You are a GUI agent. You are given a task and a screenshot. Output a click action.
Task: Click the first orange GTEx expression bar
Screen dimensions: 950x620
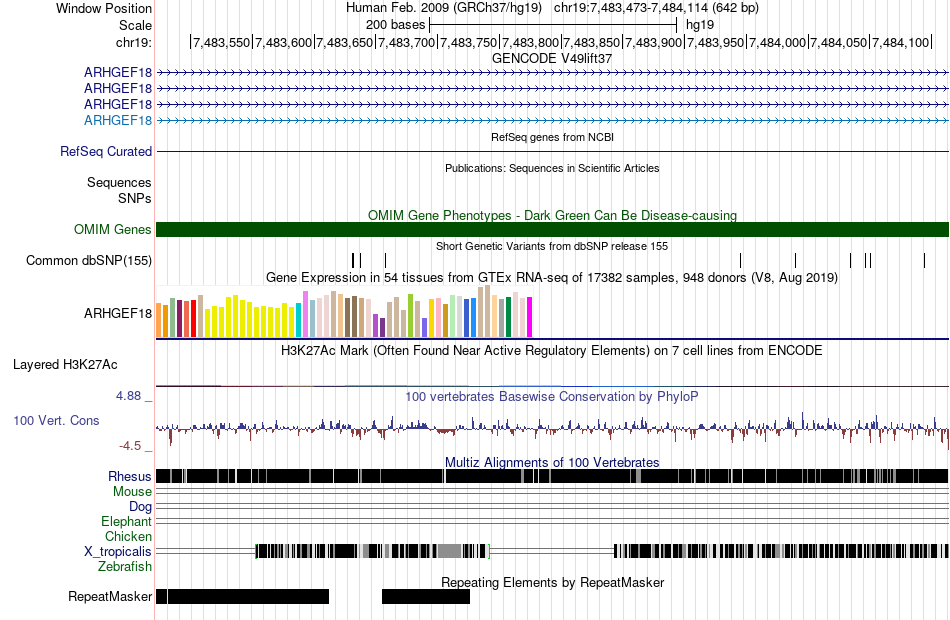159,320
